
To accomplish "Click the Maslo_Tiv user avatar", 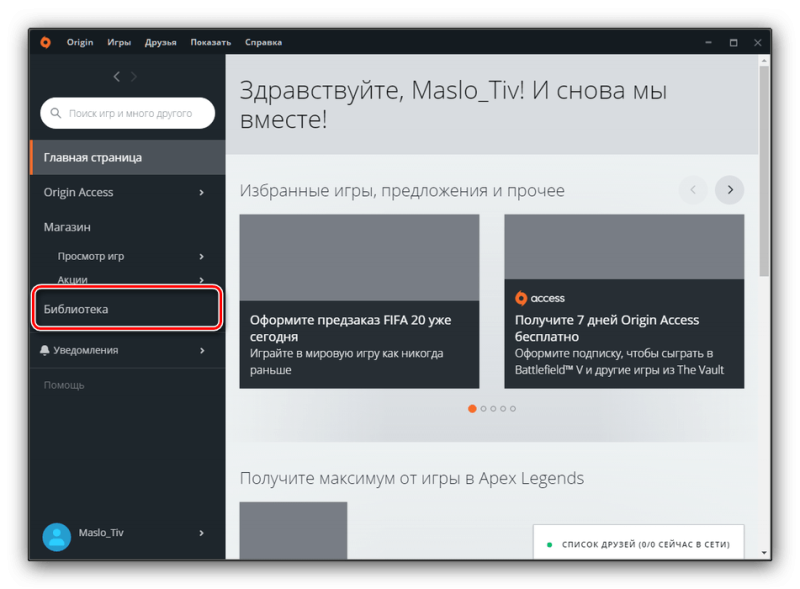I will tap(57, 536).
